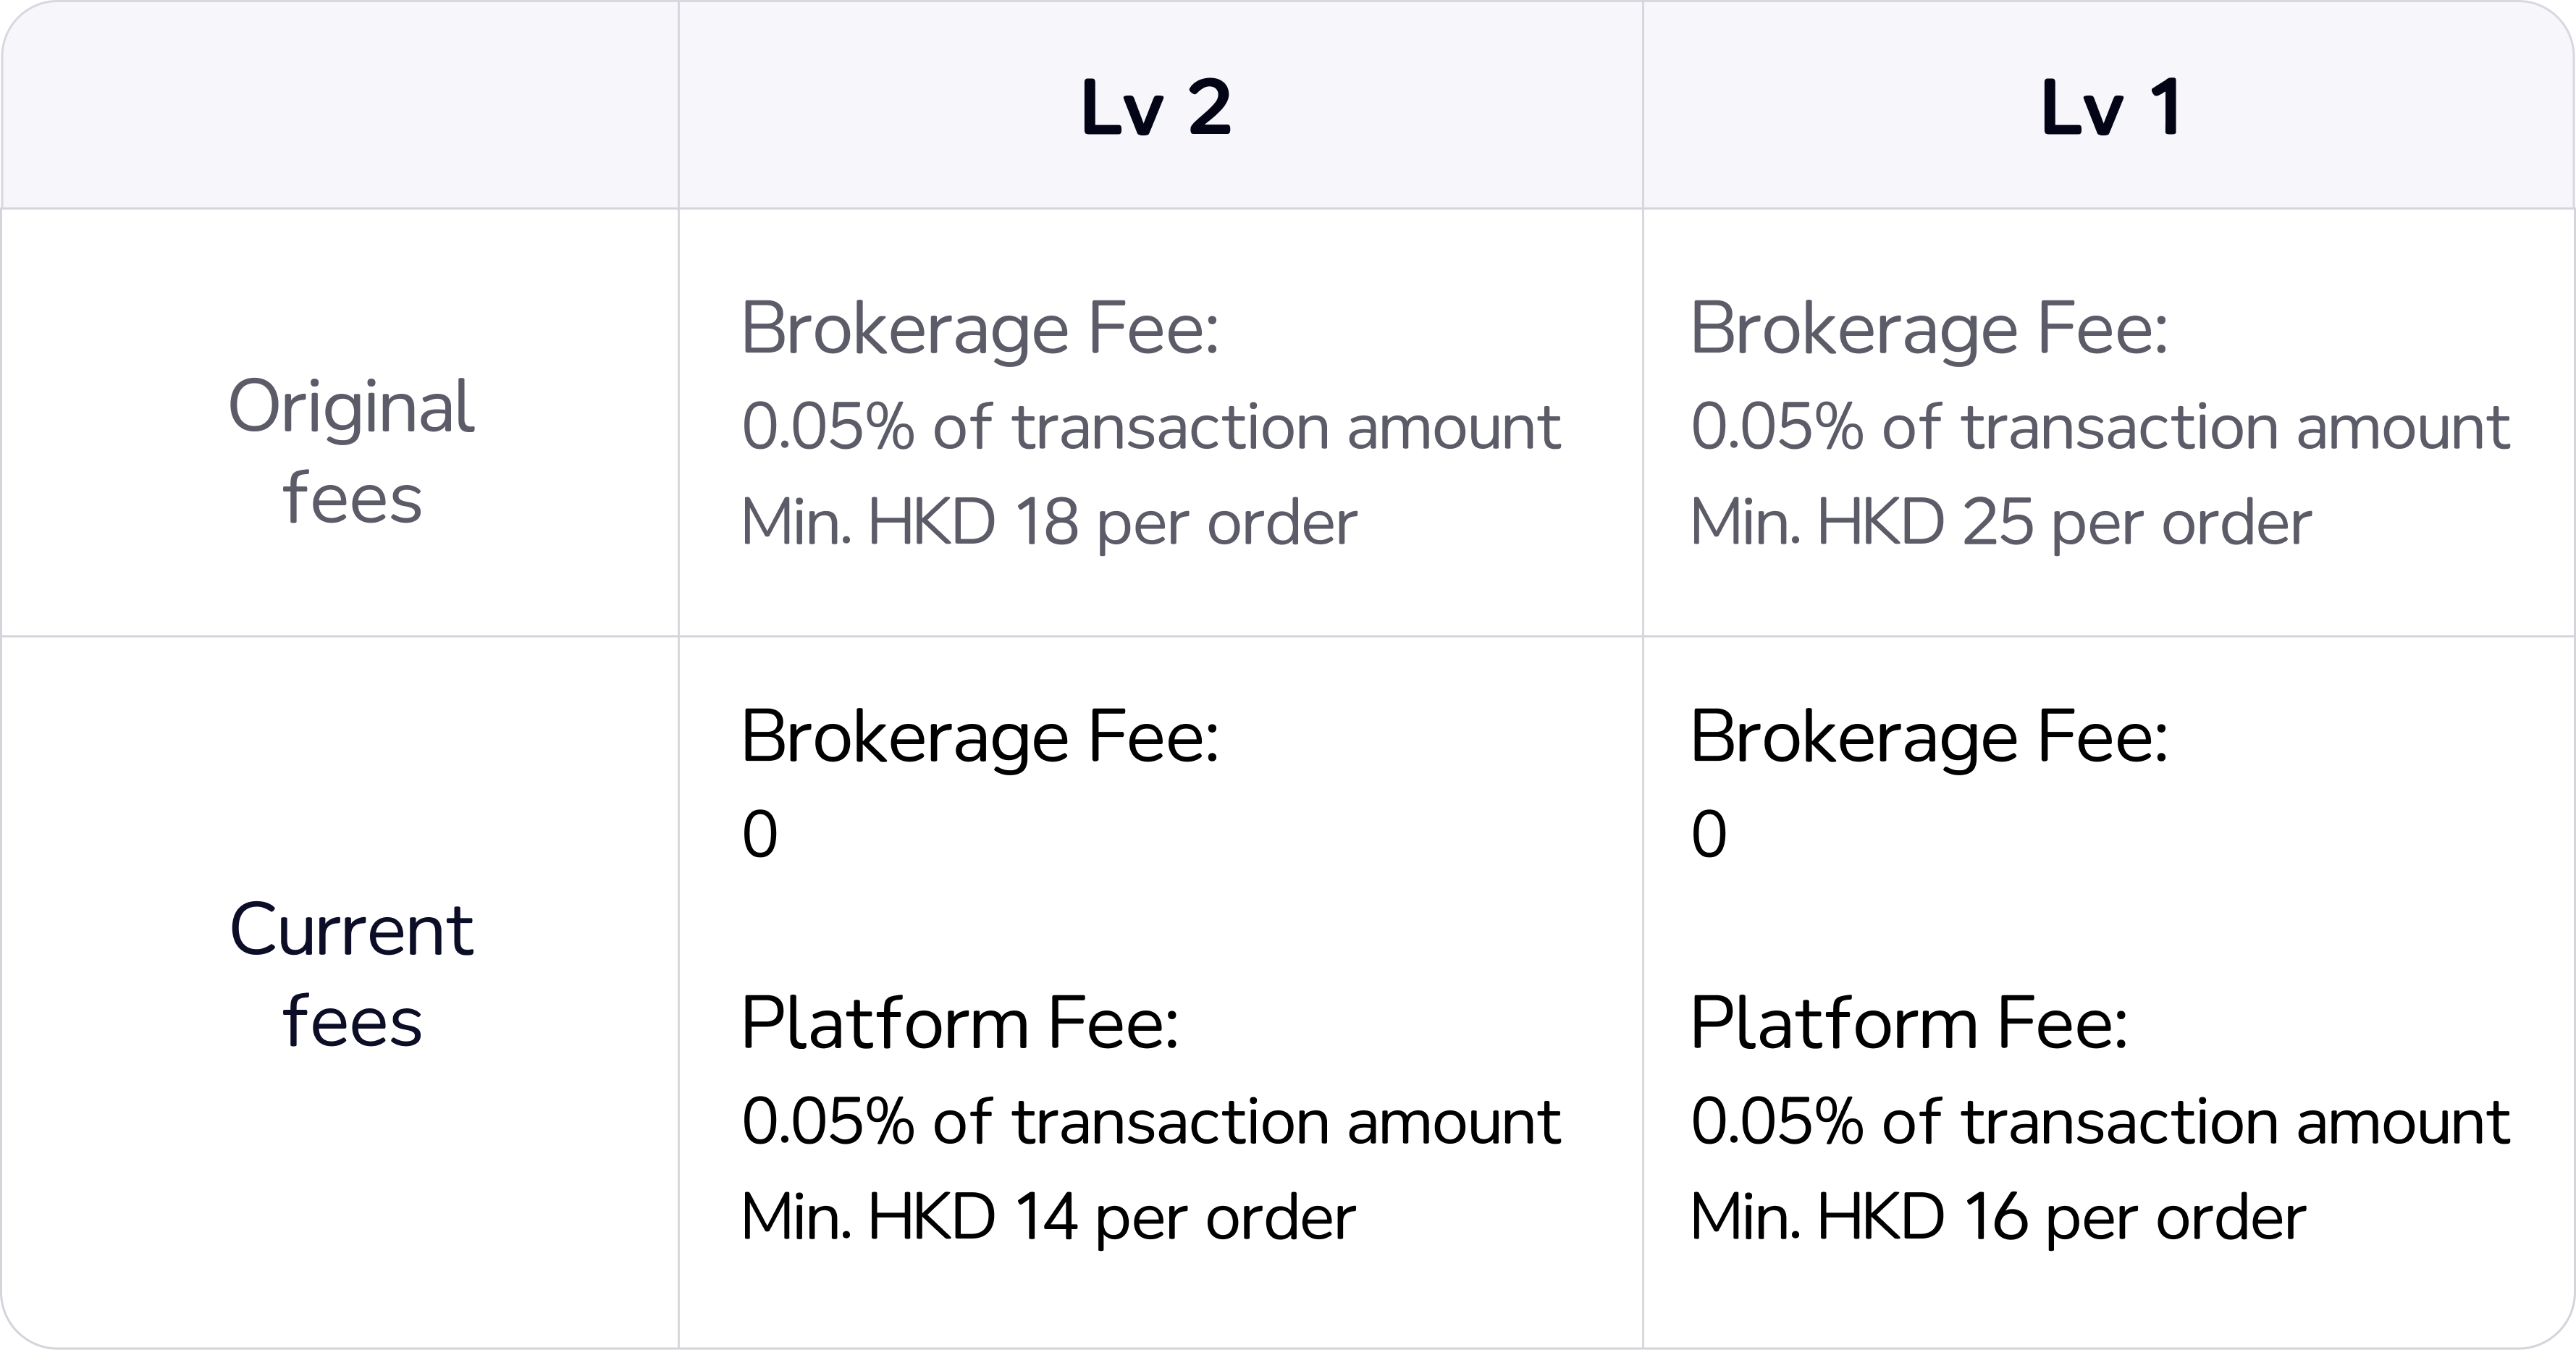Viewport: 2576px width, 1350px height.
Task: Click Lv 2 platform fee 0.05% transaction text
Action: tap(1150, 1121)
